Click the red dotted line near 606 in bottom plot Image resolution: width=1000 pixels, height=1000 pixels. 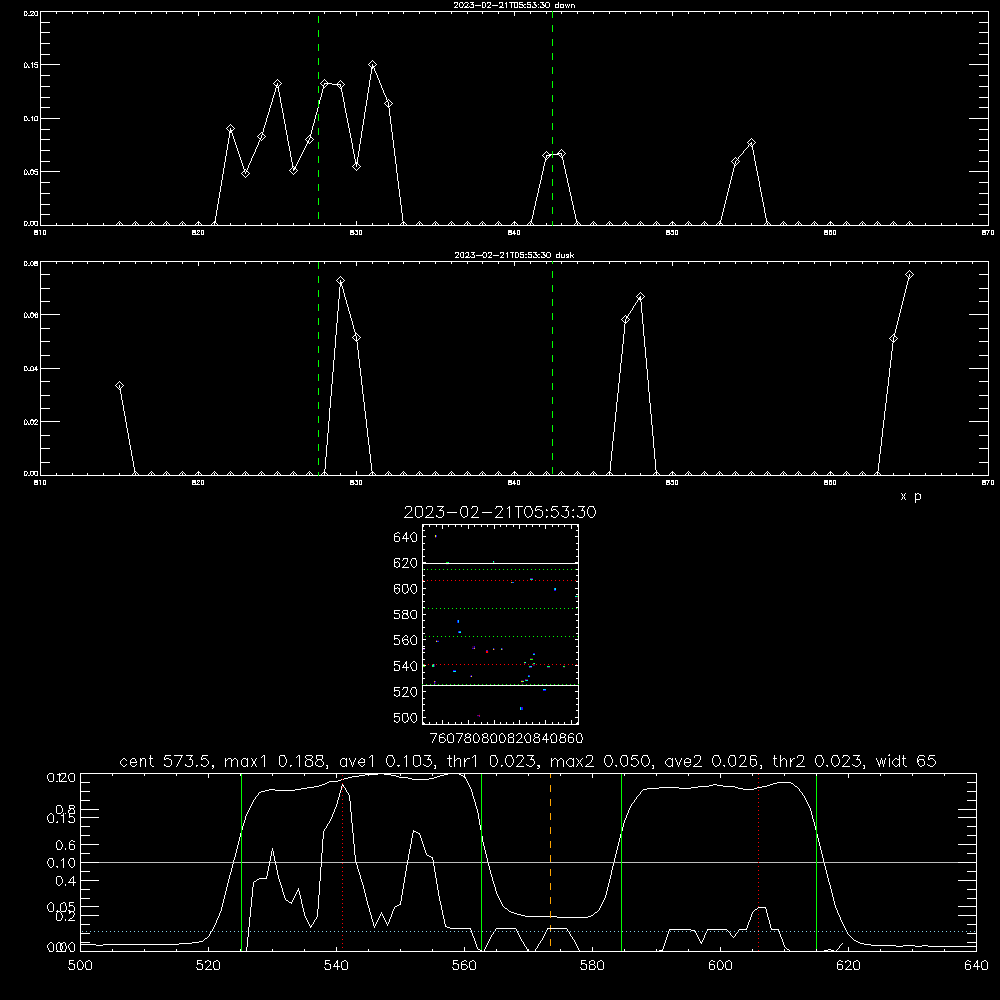[758, 861]
